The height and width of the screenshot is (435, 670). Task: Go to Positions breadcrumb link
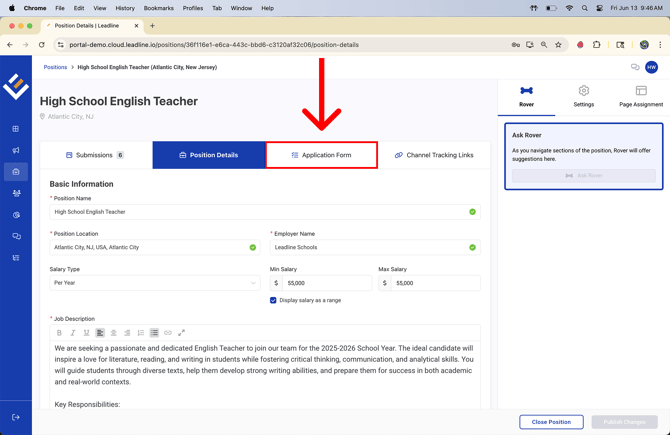pyautogui.click(x=55, y=67)
